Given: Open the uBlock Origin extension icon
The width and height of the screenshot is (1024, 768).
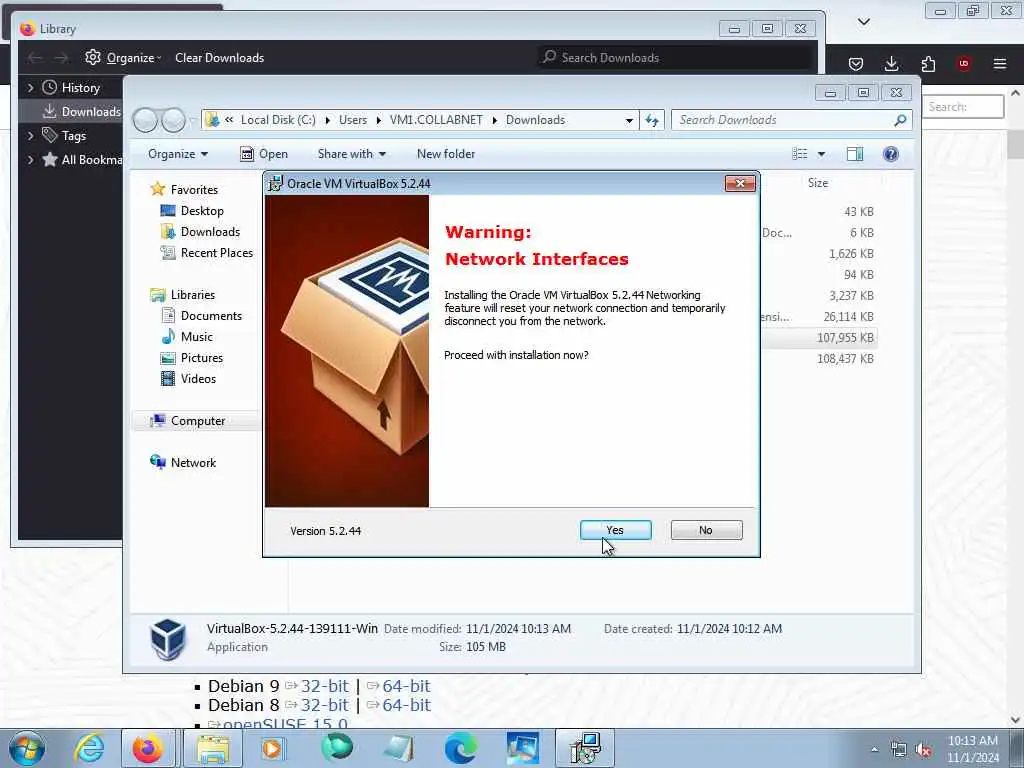Looking at the screenshot, I should 964,63.
